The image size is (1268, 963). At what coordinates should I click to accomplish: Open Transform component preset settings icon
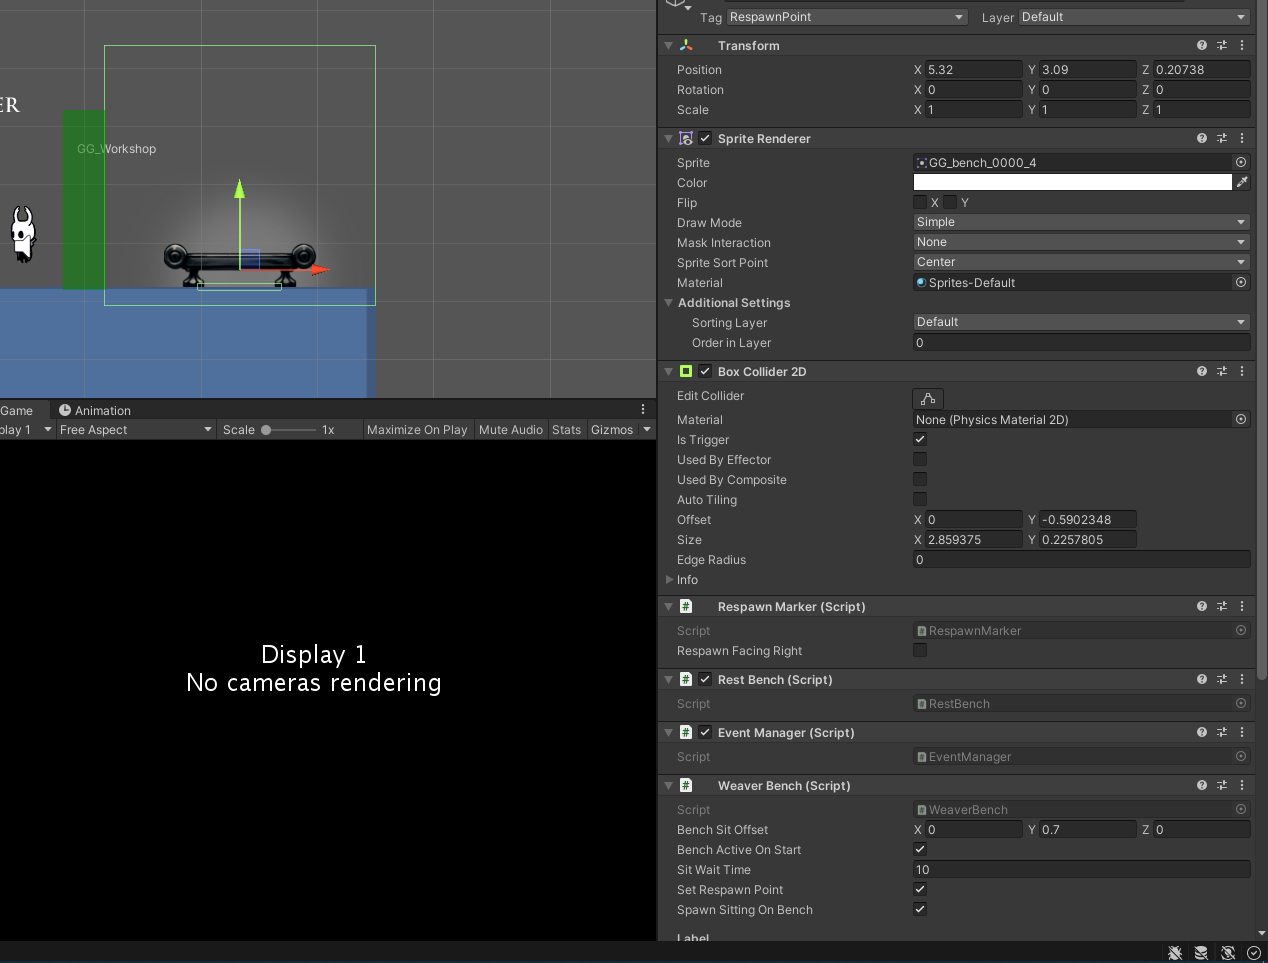[1221, 45]
